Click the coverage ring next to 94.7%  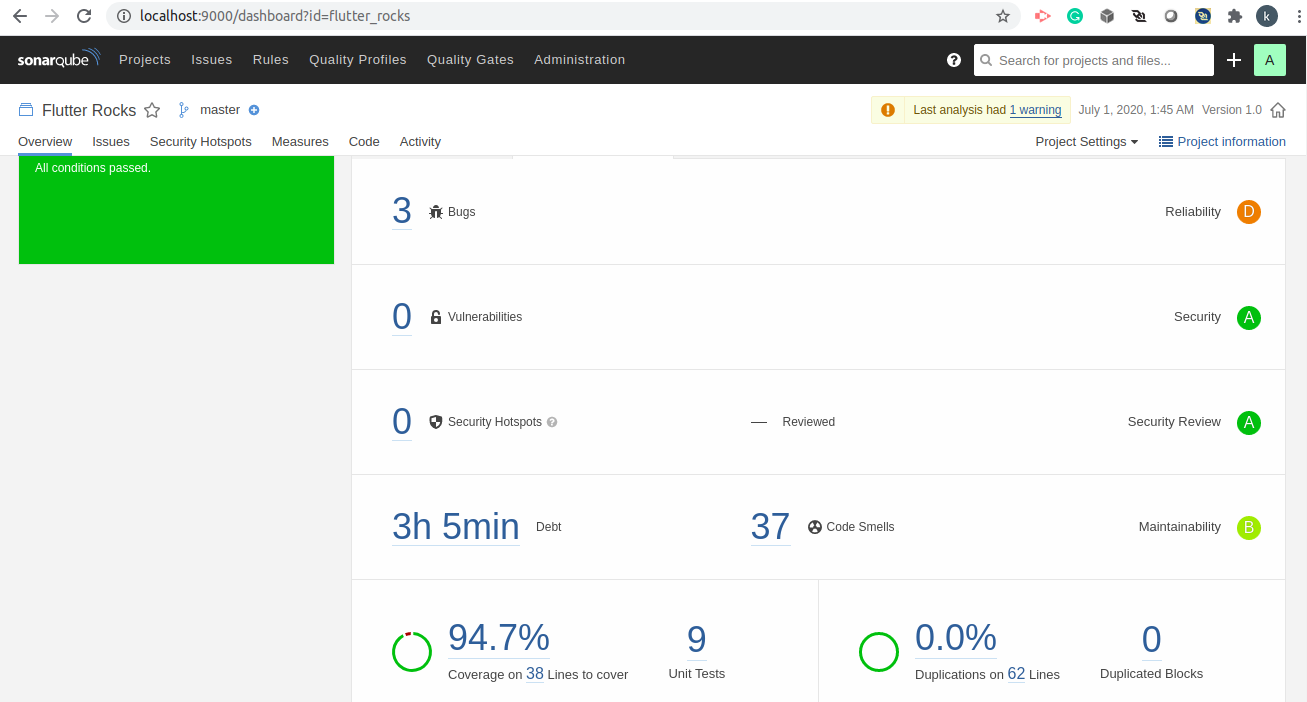[412, 651]
